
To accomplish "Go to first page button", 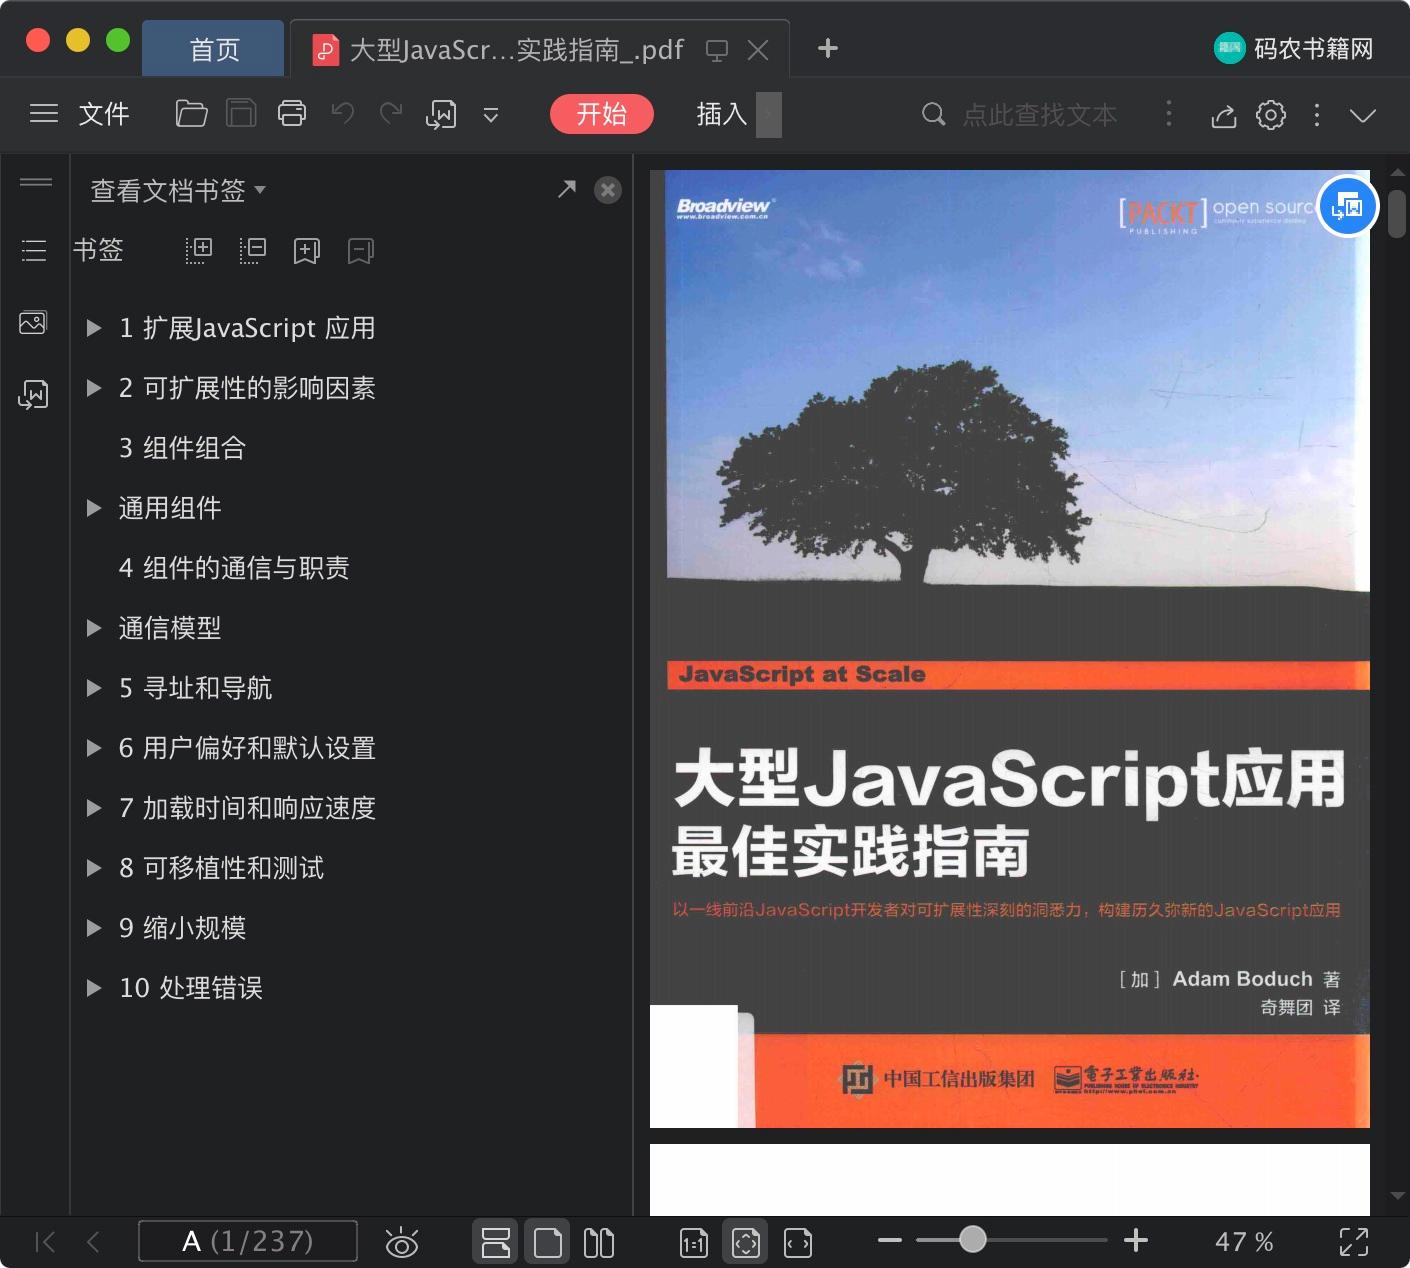I will point(45,1242).
